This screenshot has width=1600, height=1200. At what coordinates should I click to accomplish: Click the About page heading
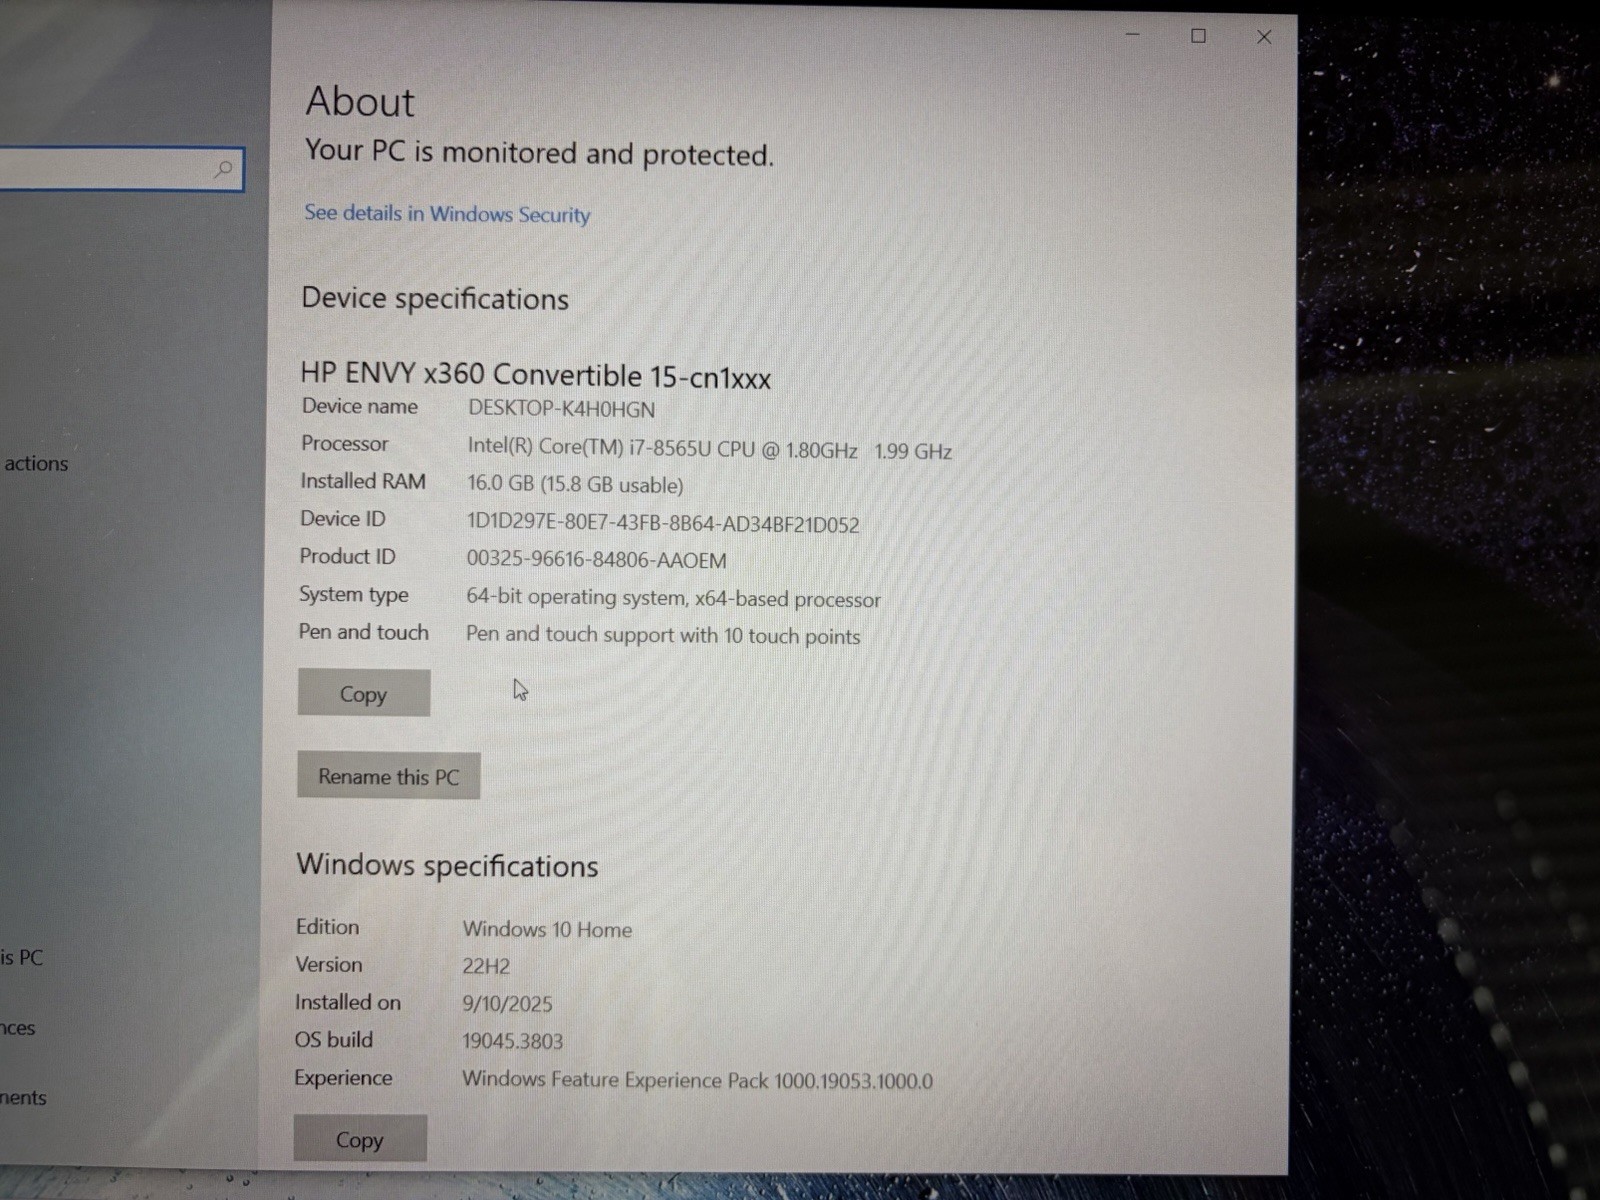tap(360, 101)
